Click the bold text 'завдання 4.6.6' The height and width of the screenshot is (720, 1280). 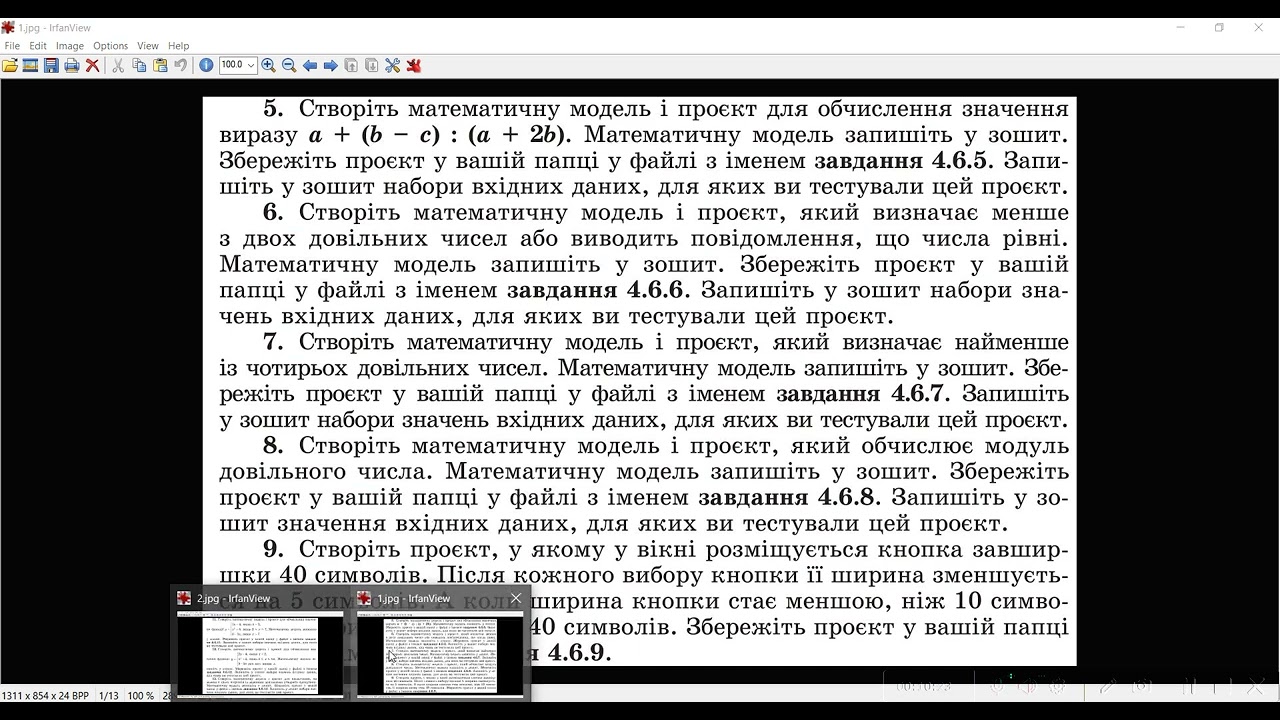598,290
